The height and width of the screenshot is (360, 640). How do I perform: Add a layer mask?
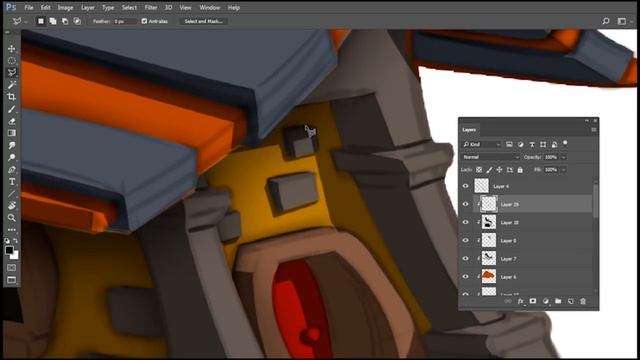533,301
